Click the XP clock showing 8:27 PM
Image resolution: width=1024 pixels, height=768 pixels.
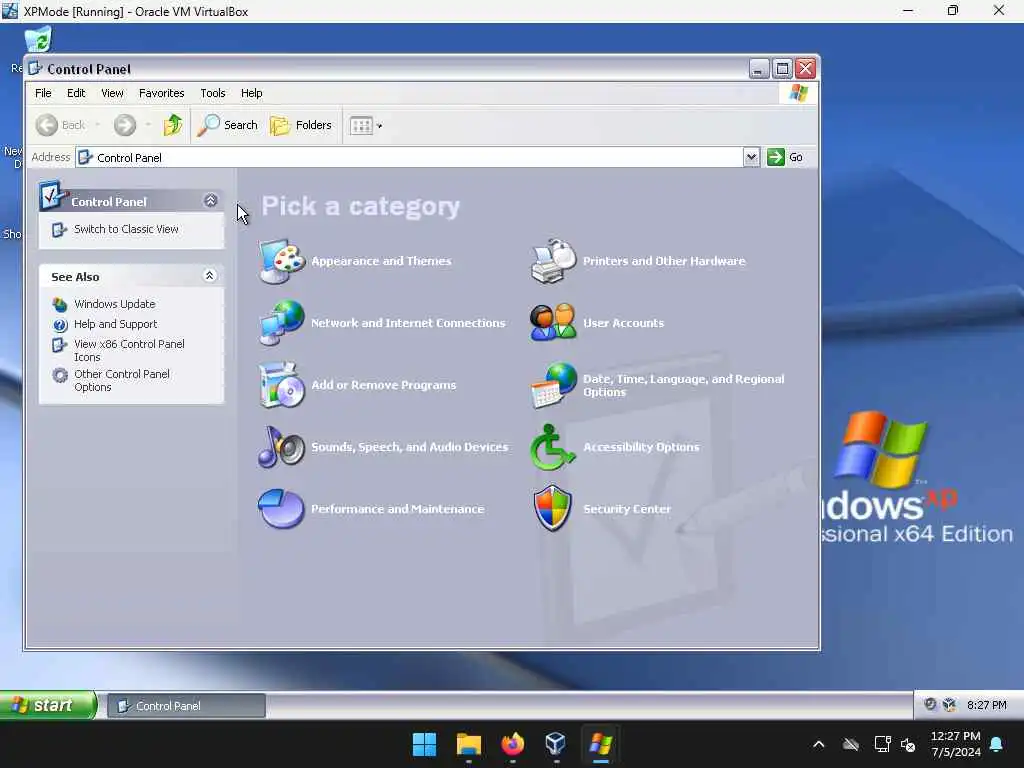pos(987,705)
